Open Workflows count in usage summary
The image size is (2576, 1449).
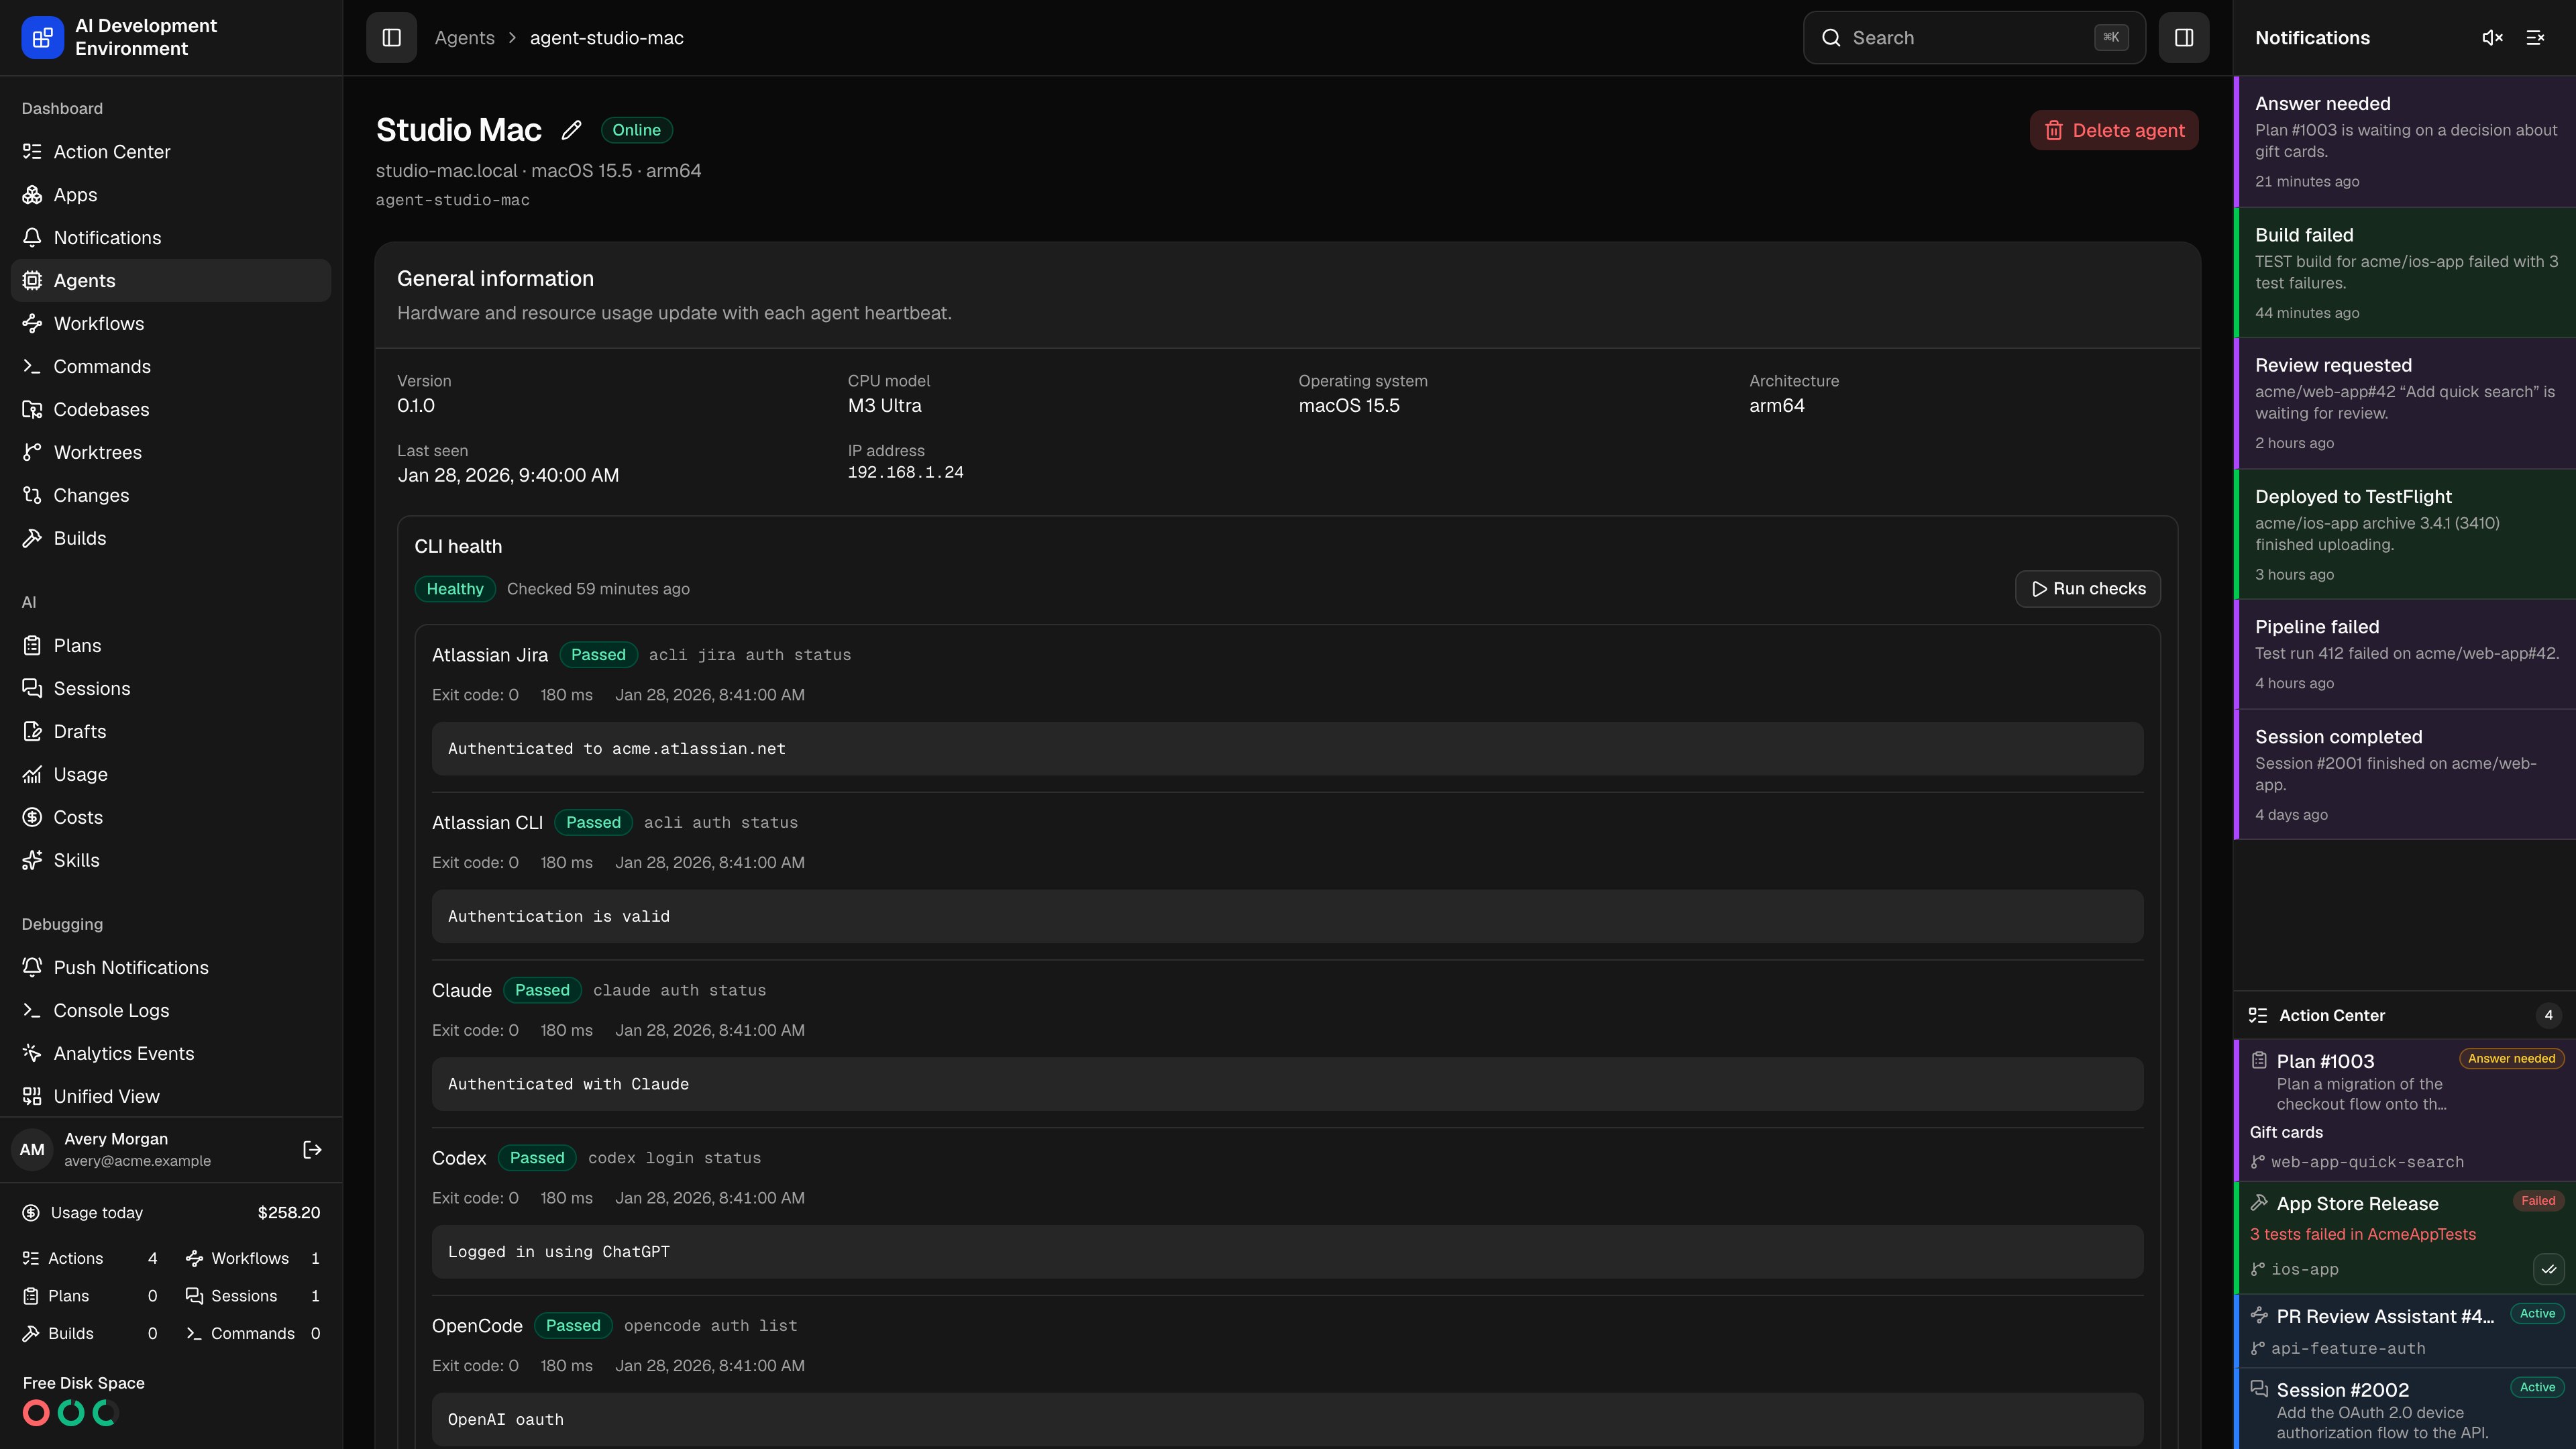tap(252, 1259)
